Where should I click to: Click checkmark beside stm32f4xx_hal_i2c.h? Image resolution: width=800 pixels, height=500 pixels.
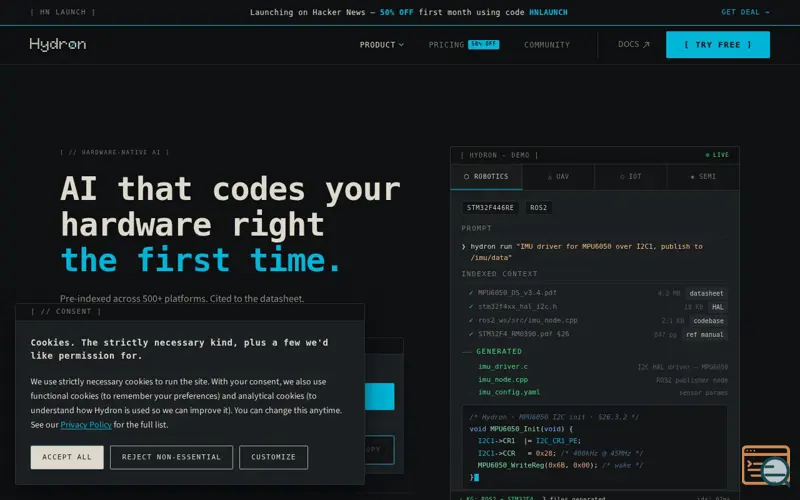coord(470,307)
